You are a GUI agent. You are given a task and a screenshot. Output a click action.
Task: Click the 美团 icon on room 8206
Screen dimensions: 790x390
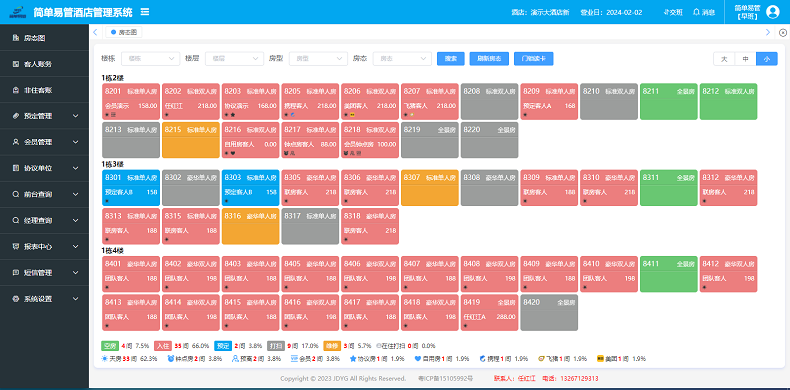point(352,115)
